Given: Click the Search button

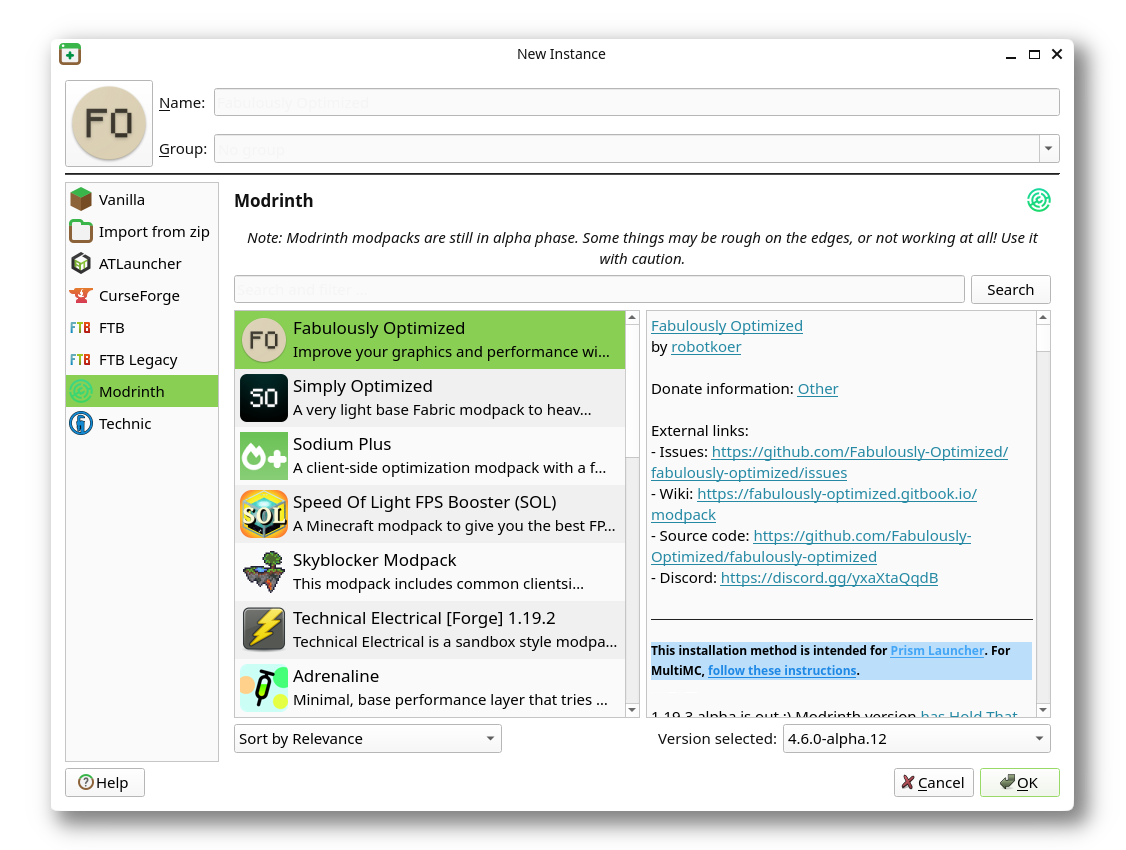Looking at the screenshot, I should click(x=1010, y=289).
